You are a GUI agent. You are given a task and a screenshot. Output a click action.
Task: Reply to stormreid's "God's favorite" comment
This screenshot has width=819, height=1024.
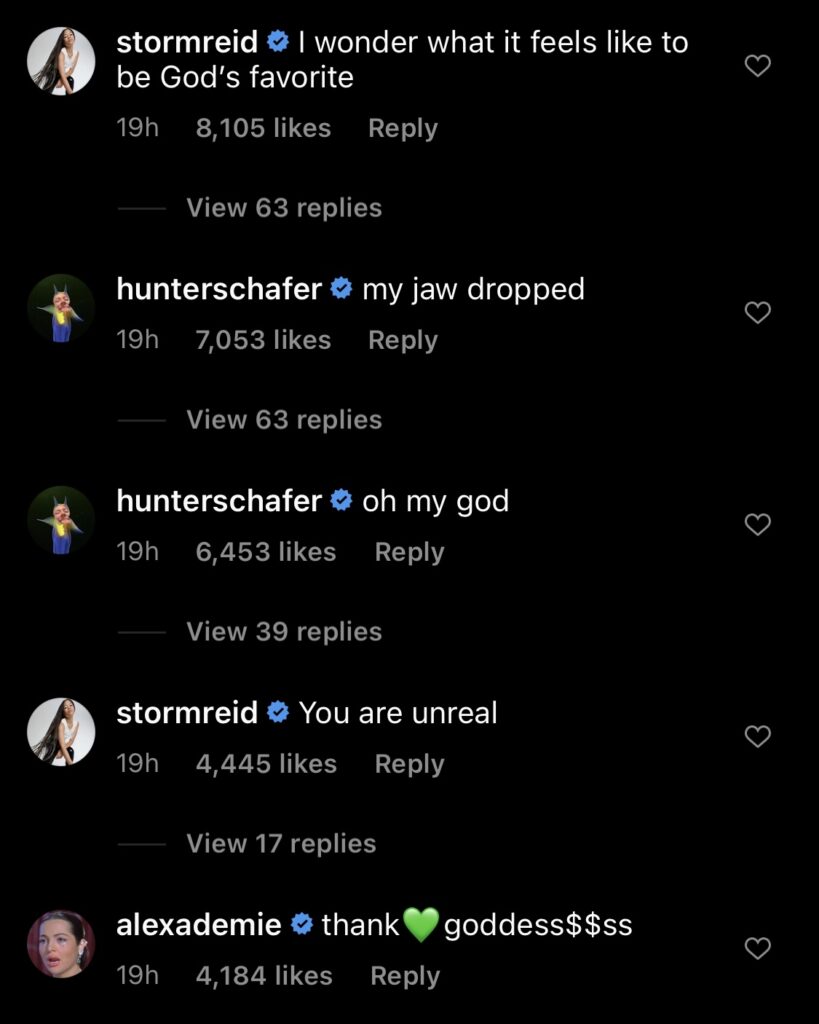pyautogui.click(x=403, y=128)
